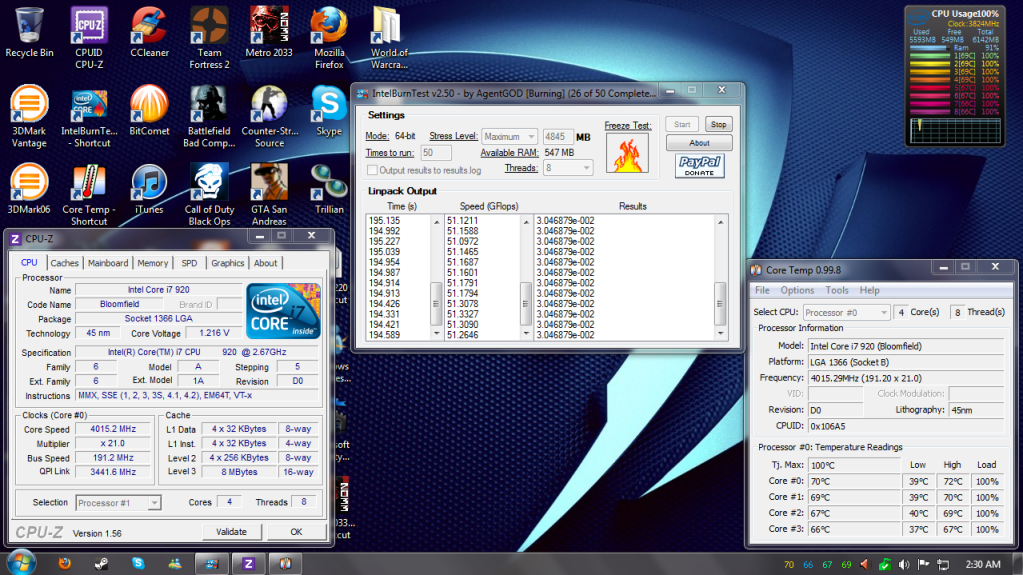Click the volume speaker tray icon
This screenshot has height=575, width=1023.
(x=904, y=565)
